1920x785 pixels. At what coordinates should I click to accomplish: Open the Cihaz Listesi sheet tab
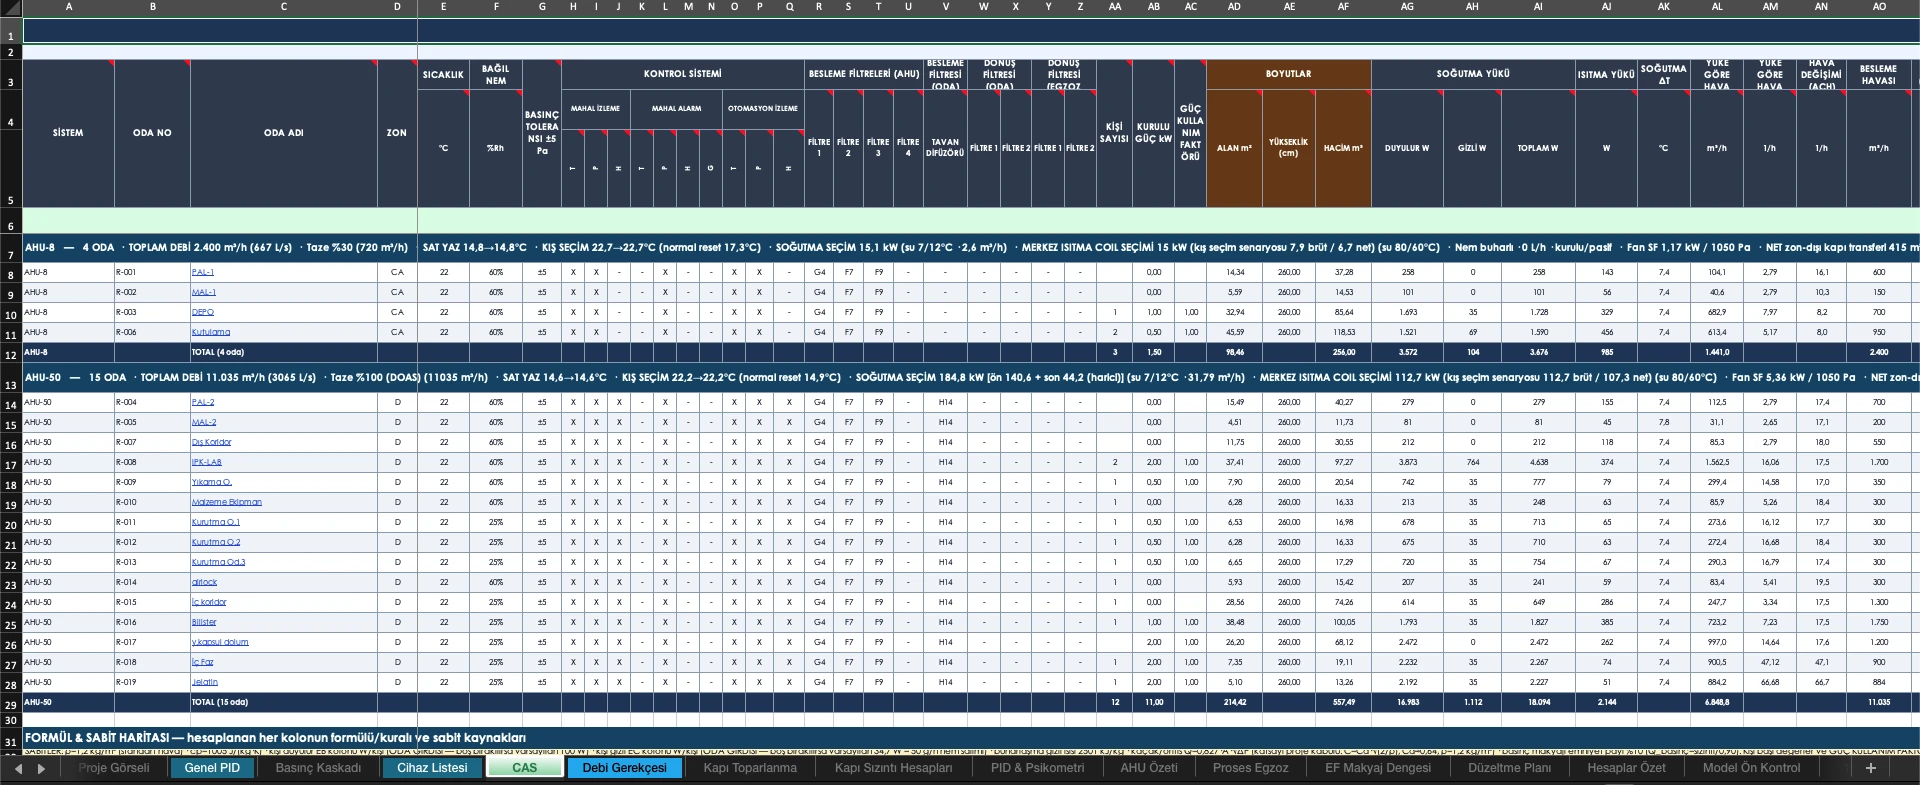coord(432,768)
